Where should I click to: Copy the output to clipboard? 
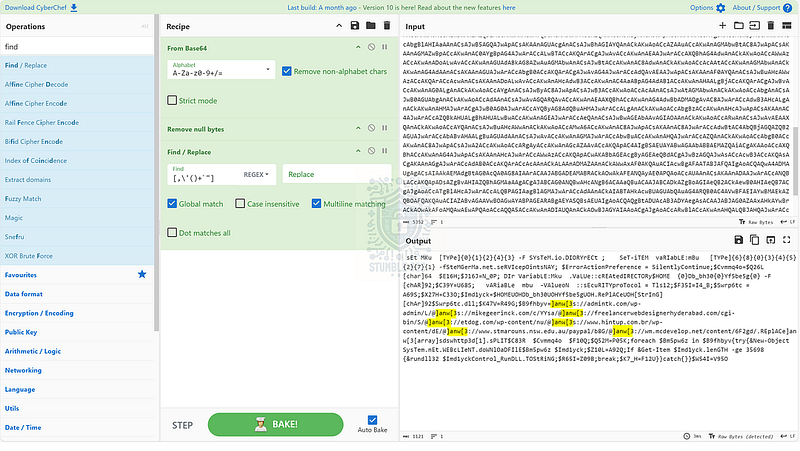click(x=754, y=240)
